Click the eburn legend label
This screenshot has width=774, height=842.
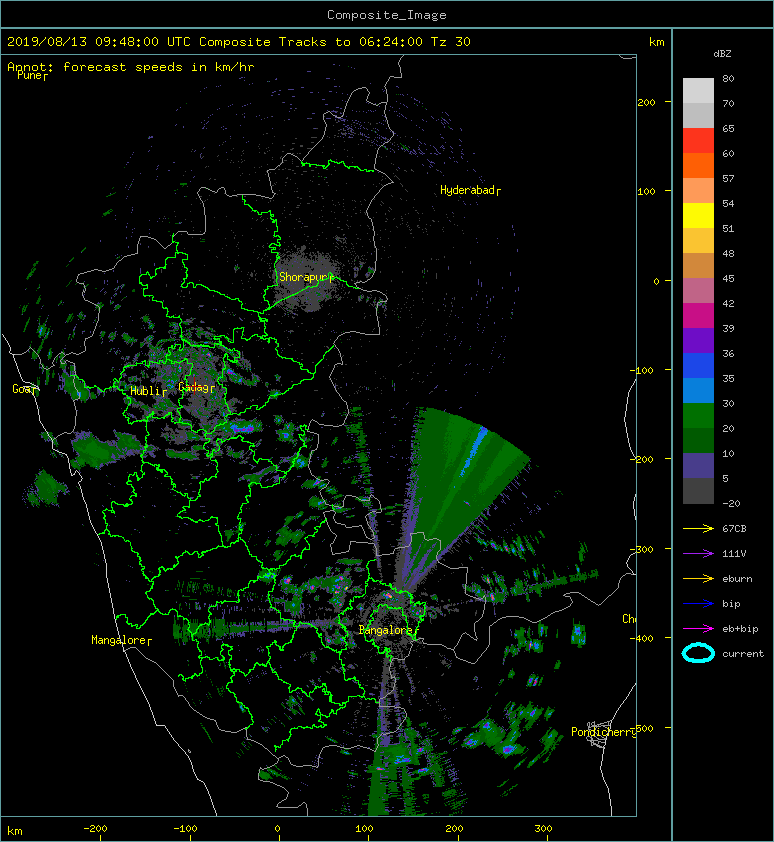(x=737, y=578)
